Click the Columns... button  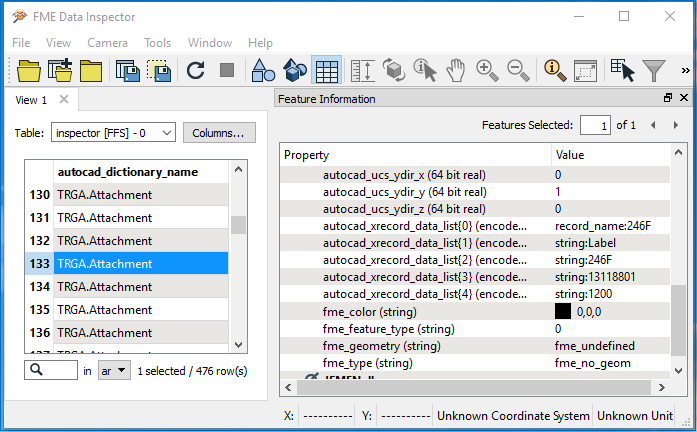click(x=219, y=132)
